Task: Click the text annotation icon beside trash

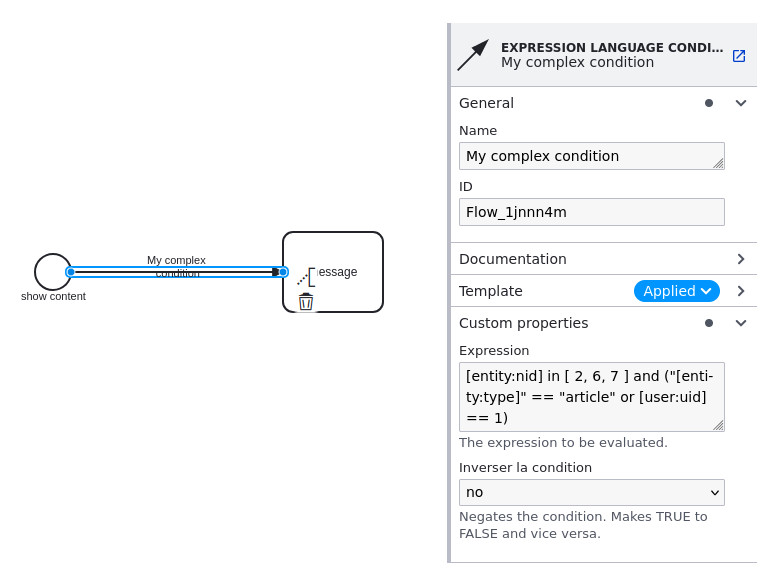Action: point(306,277)
